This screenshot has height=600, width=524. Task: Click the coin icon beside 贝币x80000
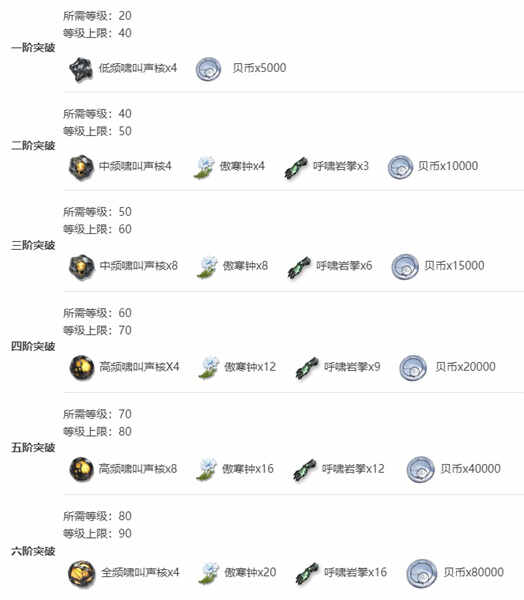[x=422, y=573]
